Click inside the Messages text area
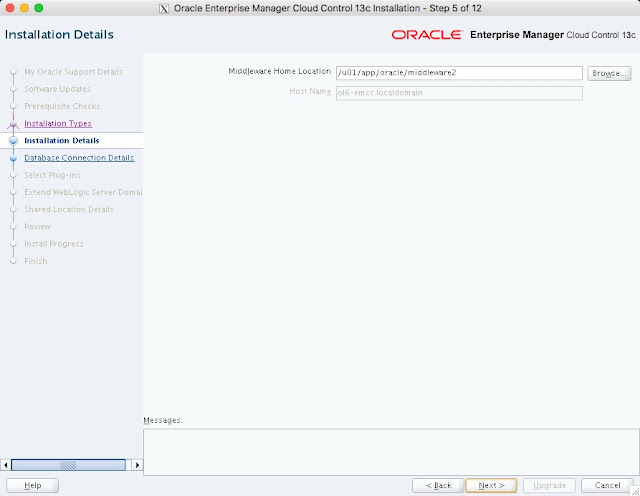The width and height of the screenshot is (640, 496). click(391, 452)
